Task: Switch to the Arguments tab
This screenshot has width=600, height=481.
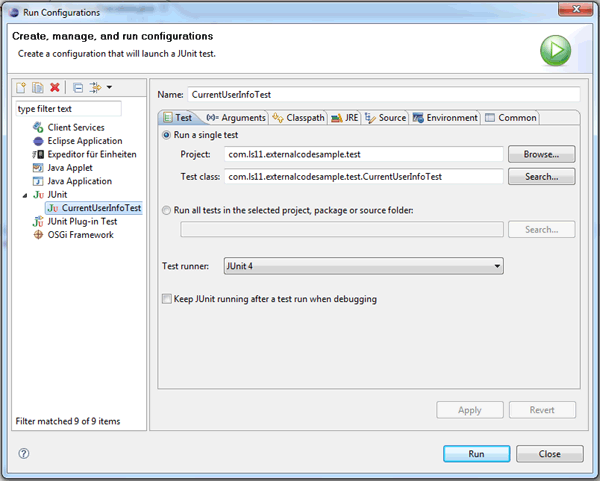Action: point(236,118)
